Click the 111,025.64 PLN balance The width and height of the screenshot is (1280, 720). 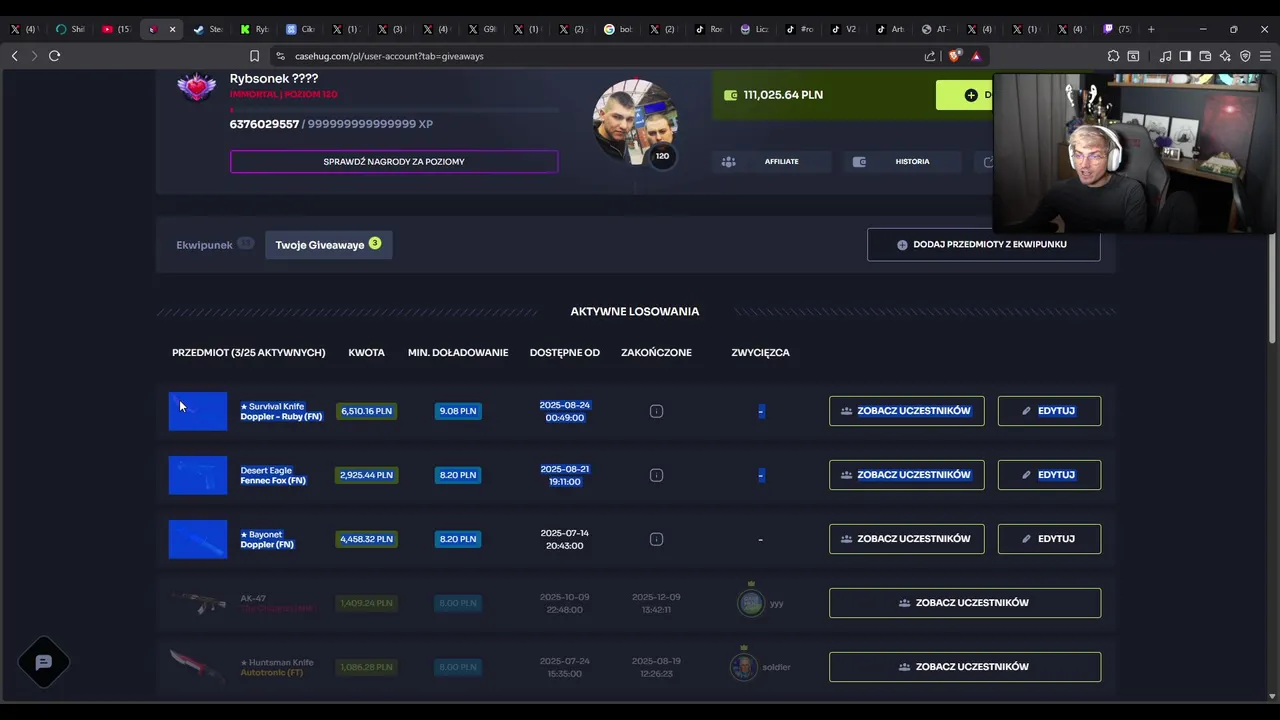[x=783, y=95]
